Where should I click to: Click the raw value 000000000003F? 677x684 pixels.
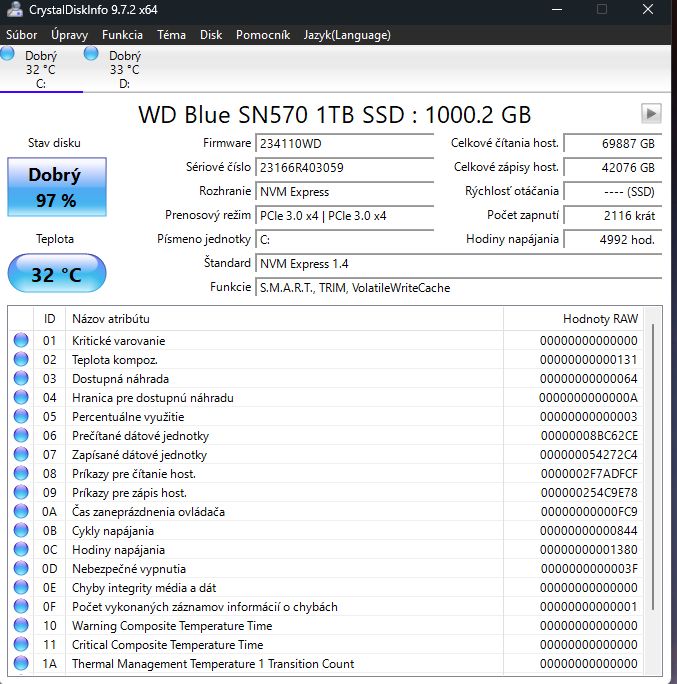coord(589,568)
